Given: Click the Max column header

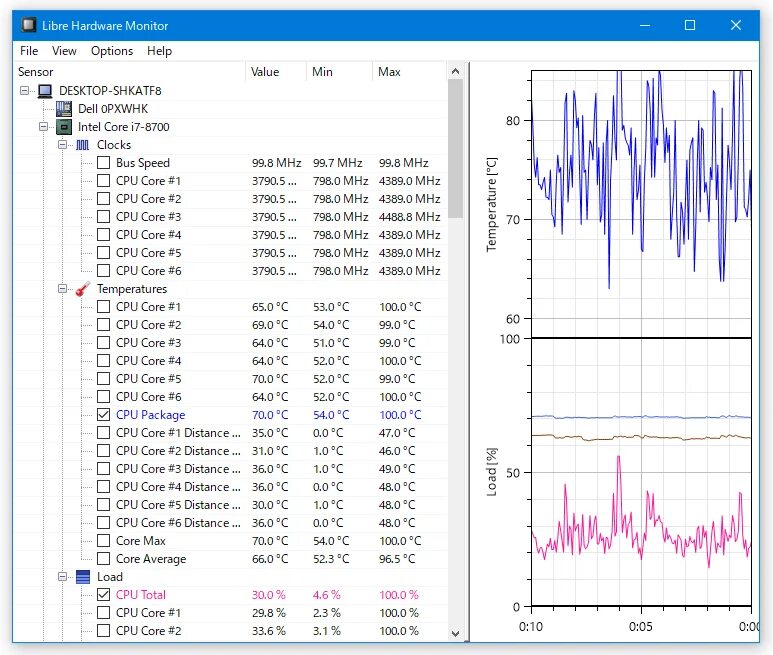Looking at the screenshot, I should [409, 72].
